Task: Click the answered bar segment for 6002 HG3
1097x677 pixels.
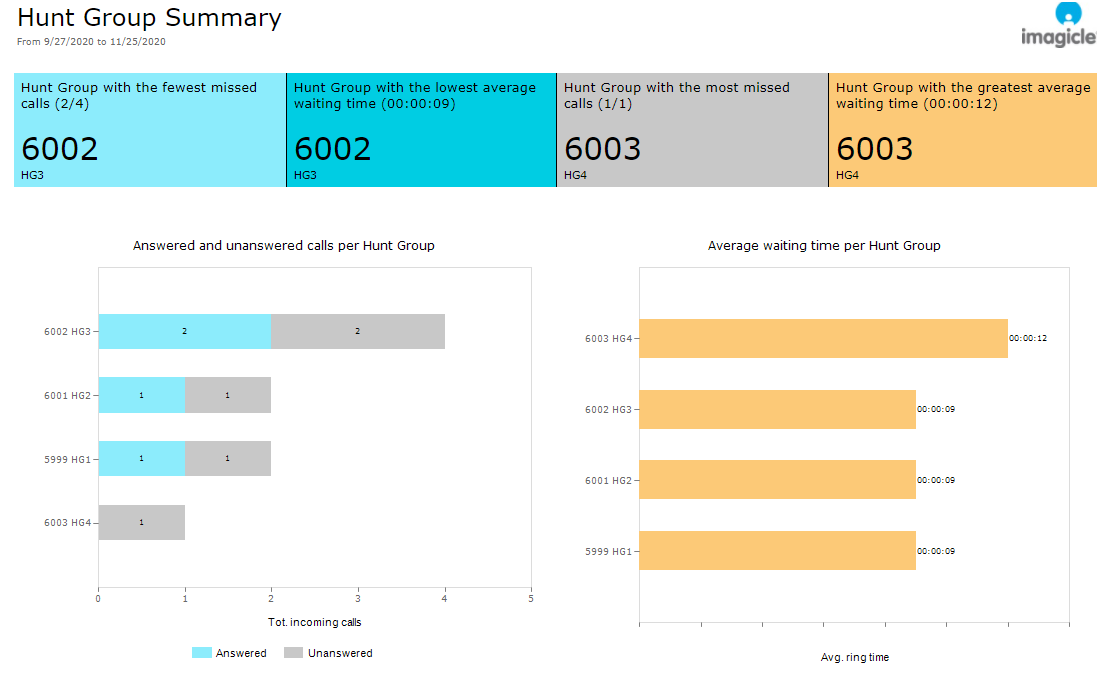Action: [x=184, y=330]
